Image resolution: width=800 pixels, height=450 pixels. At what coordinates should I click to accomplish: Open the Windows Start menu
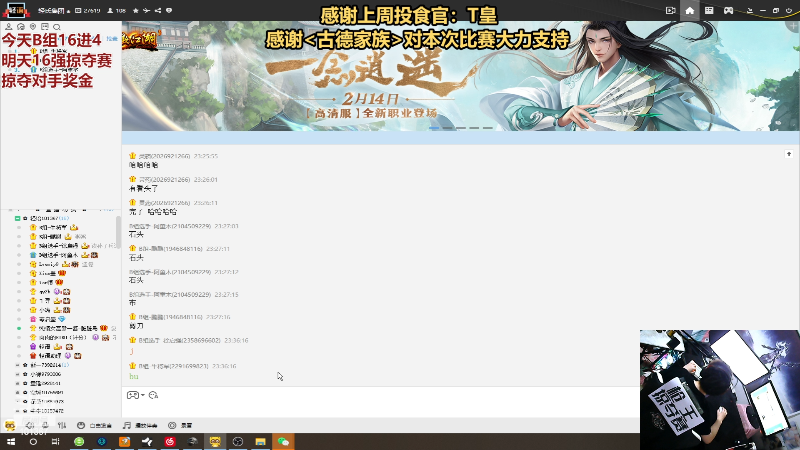pos(11,441)
